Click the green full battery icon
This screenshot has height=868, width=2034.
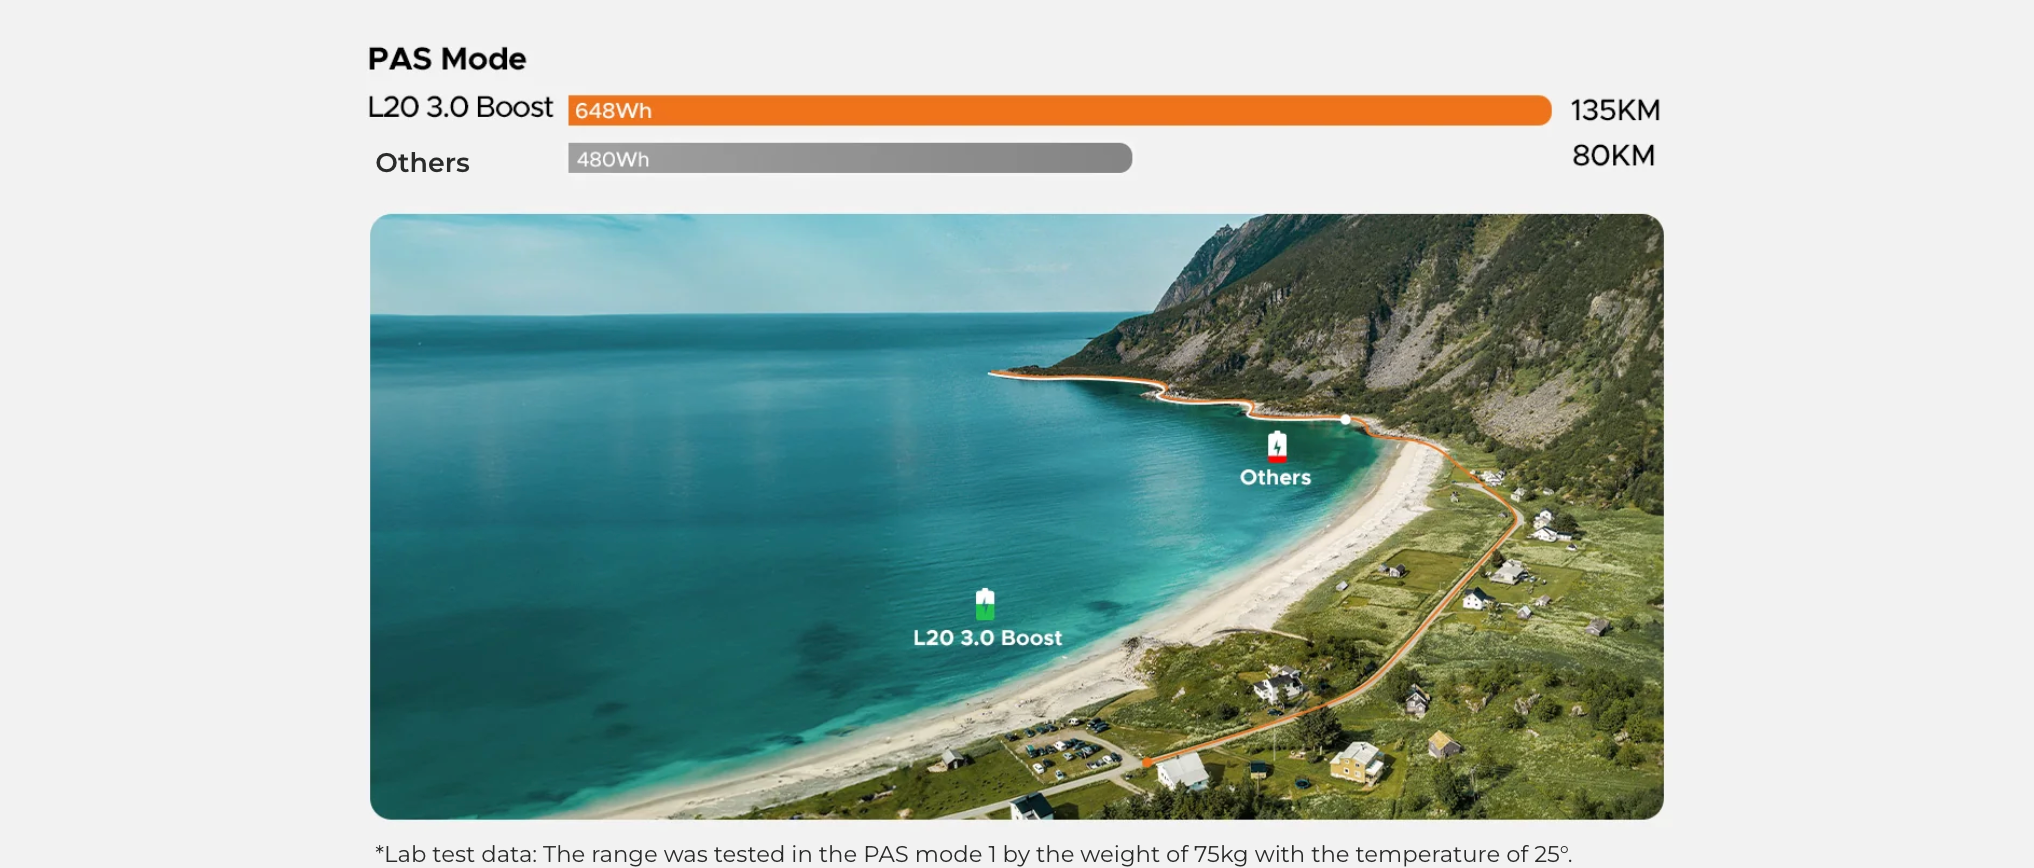click(985, 604)
